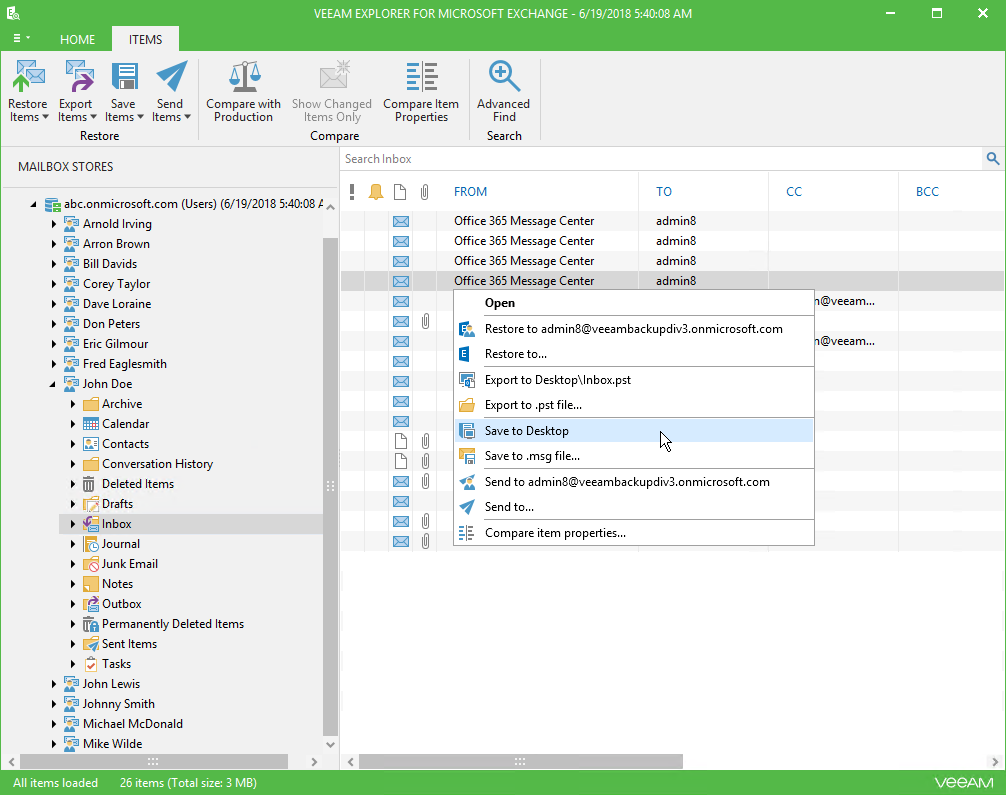Sort by the importance exclamation column icon

coord(352,191)
